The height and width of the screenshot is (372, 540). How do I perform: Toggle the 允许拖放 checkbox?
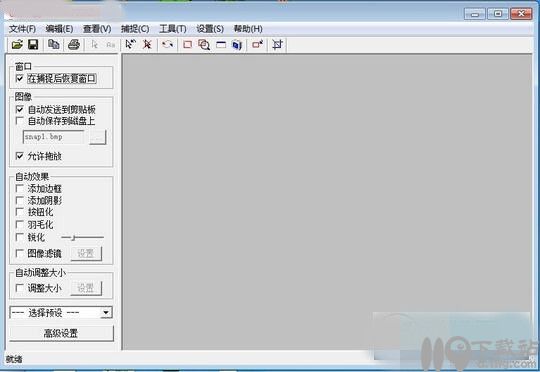pos(20,156)
